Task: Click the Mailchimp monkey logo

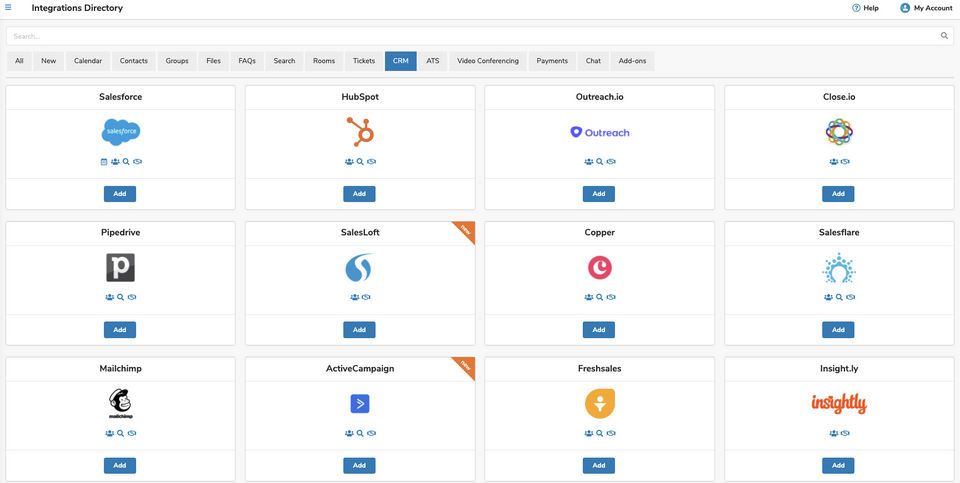Action: [120, 403]
